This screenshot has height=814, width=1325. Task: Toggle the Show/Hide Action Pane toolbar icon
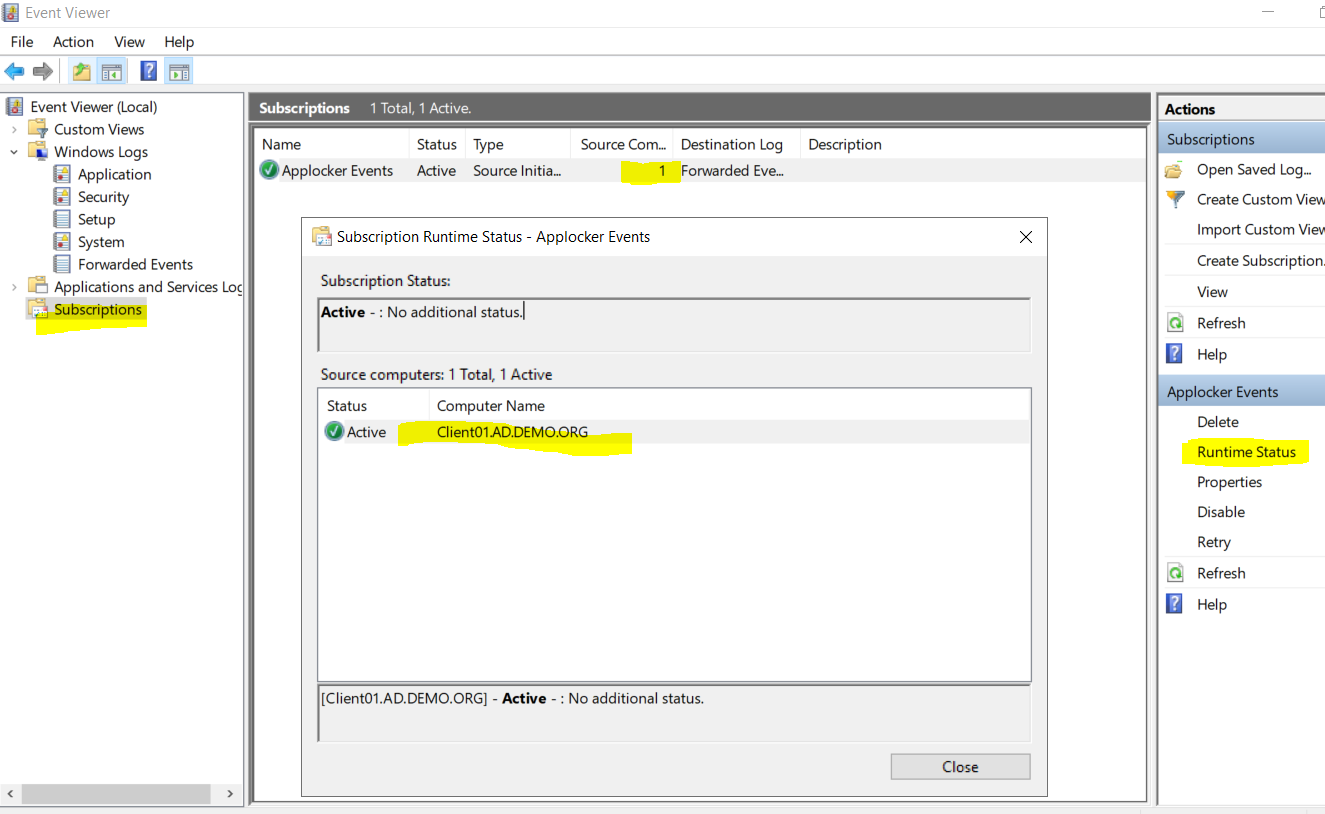pos(179,71)
